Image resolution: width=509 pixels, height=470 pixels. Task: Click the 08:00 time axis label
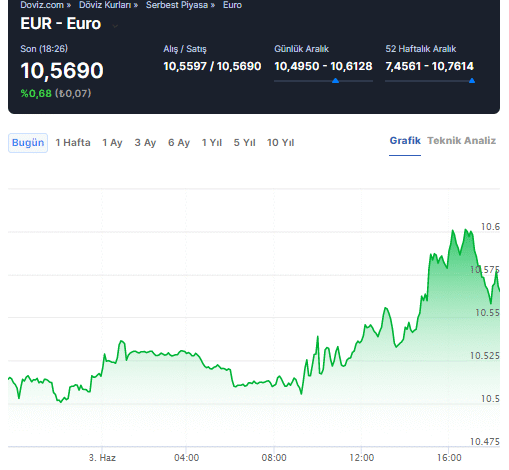tap(274, 457)
